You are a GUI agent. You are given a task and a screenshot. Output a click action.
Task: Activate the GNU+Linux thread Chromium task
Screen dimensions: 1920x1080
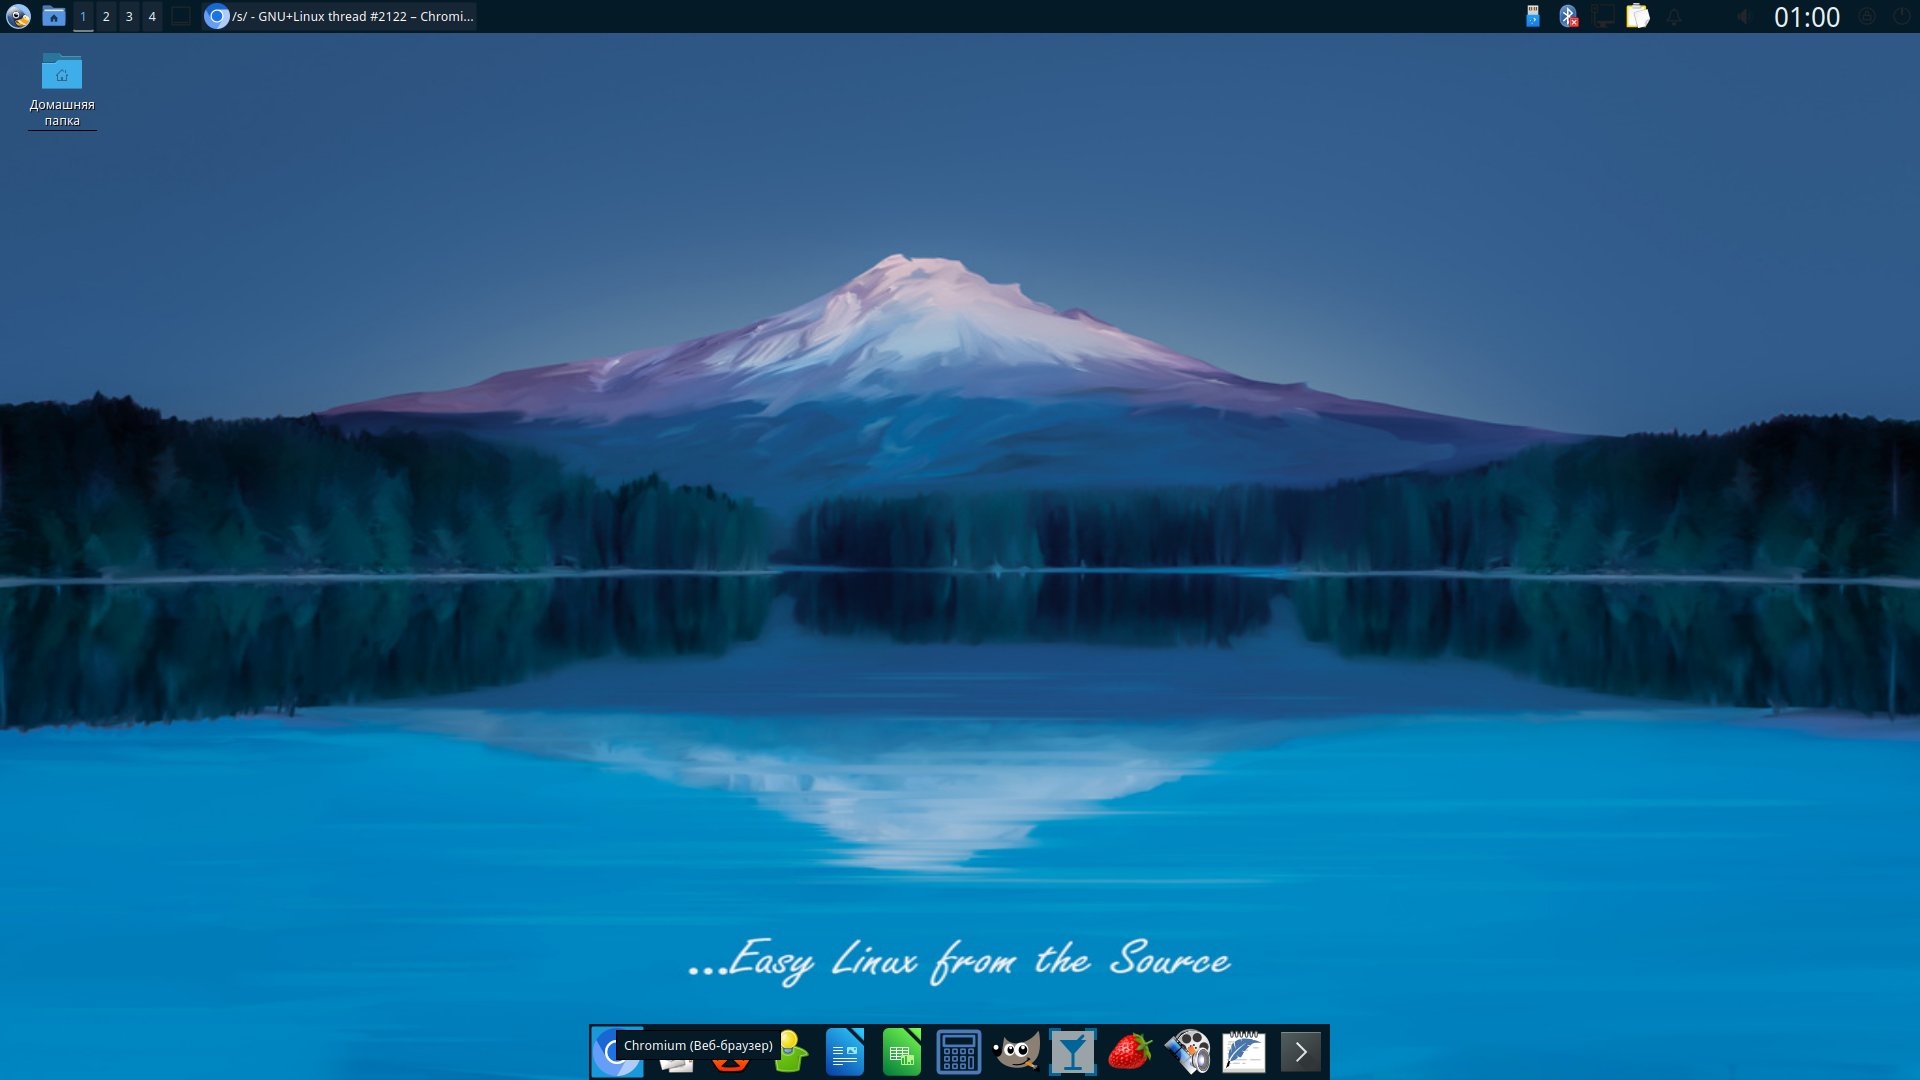pos(340,16)
